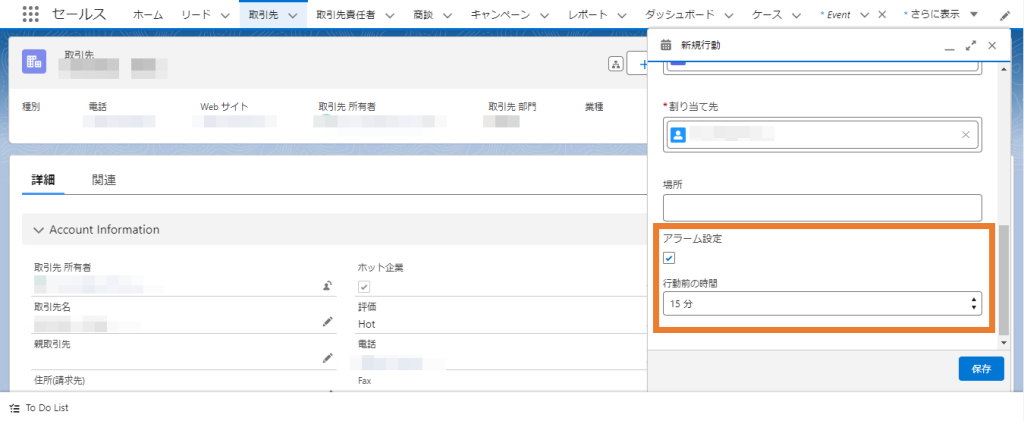This screenshot has width=1024, height=421.
Task: Click the 保存 button
Action: (x=980, y=368)
